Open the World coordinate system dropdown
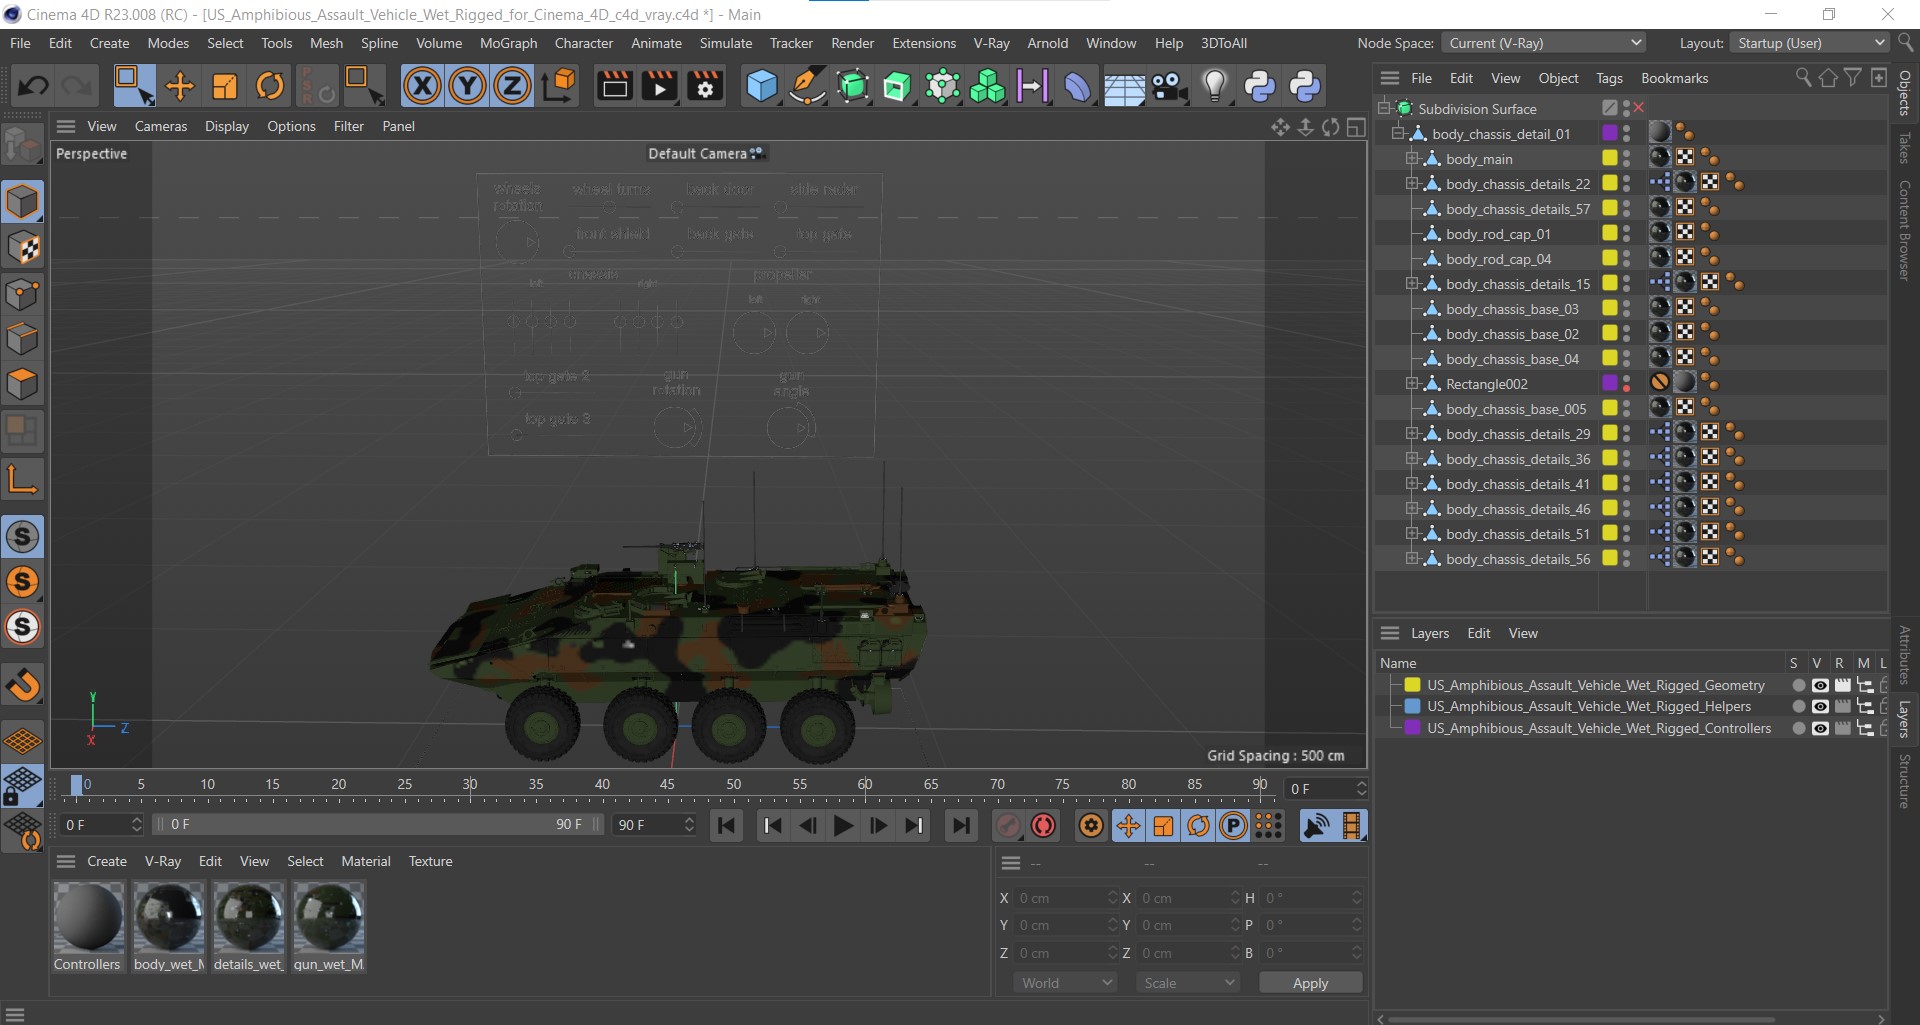Screen dimensions: 1920x1025 (1064, 983)
